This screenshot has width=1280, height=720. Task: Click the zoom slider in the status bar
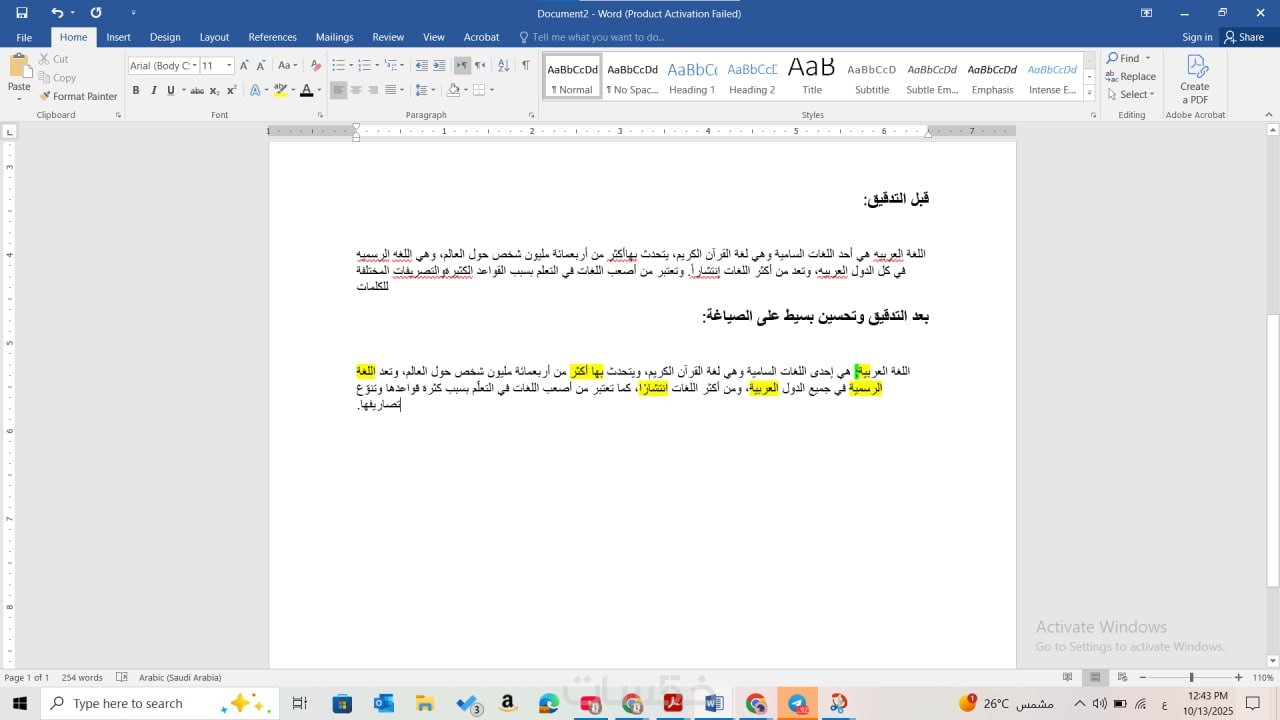coord(1191,677)
